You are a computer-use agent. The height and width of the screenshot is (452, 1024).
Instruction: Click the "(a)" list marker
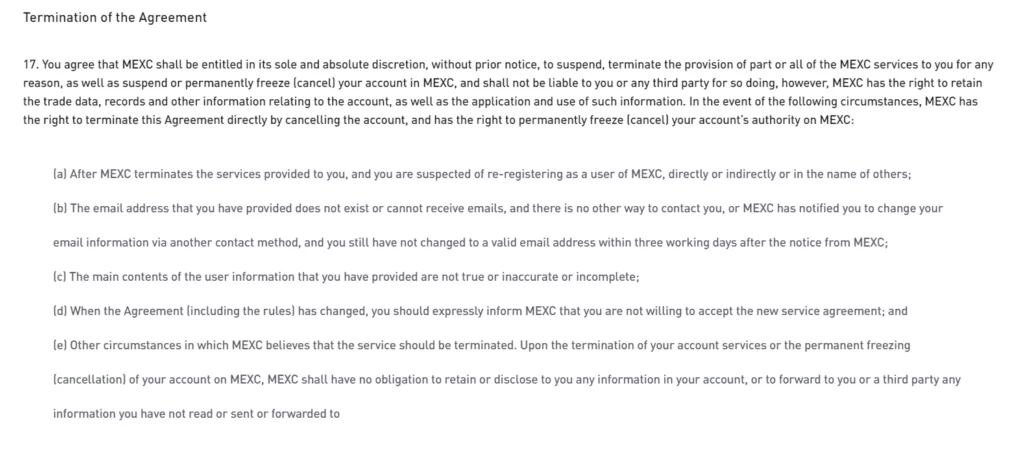pos(59,173)
